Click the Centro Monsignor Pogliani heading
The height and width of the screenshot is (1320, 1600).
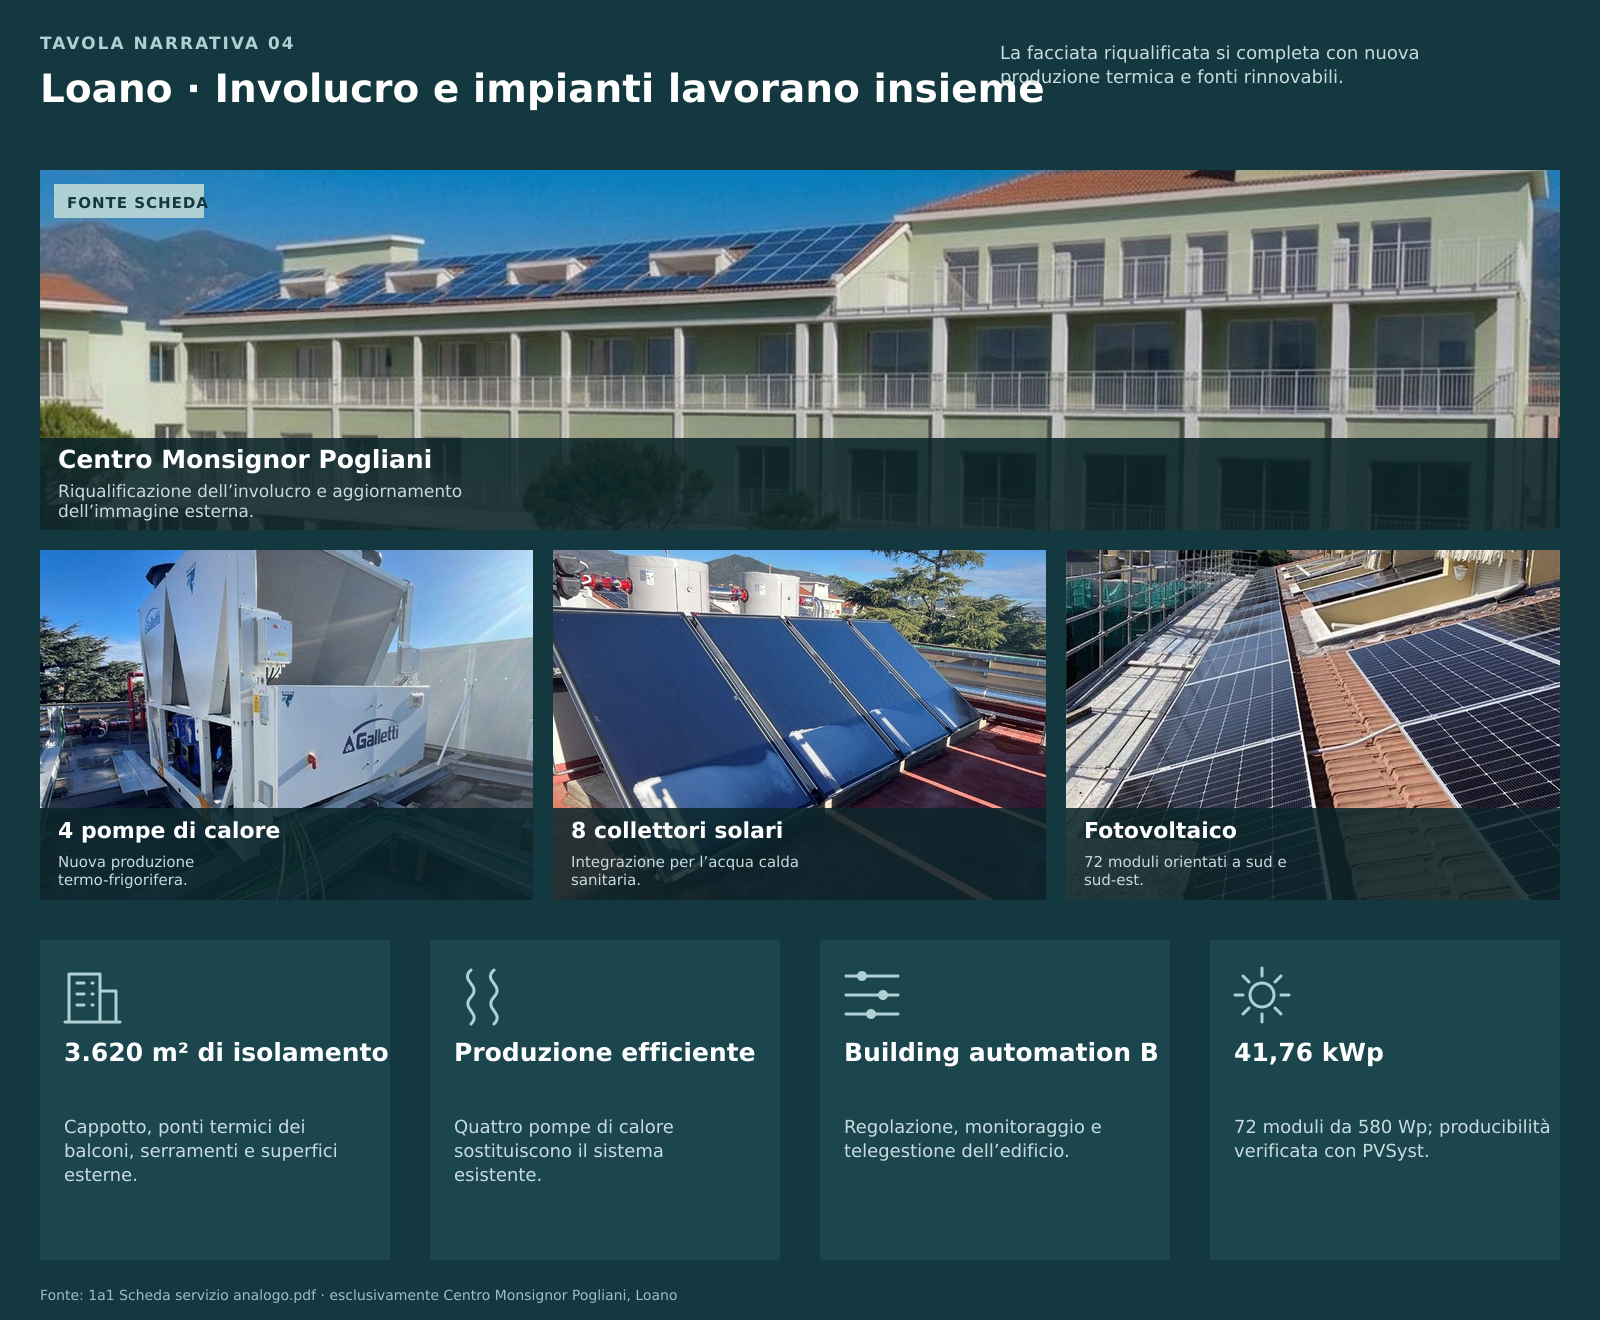coord(245,459)
